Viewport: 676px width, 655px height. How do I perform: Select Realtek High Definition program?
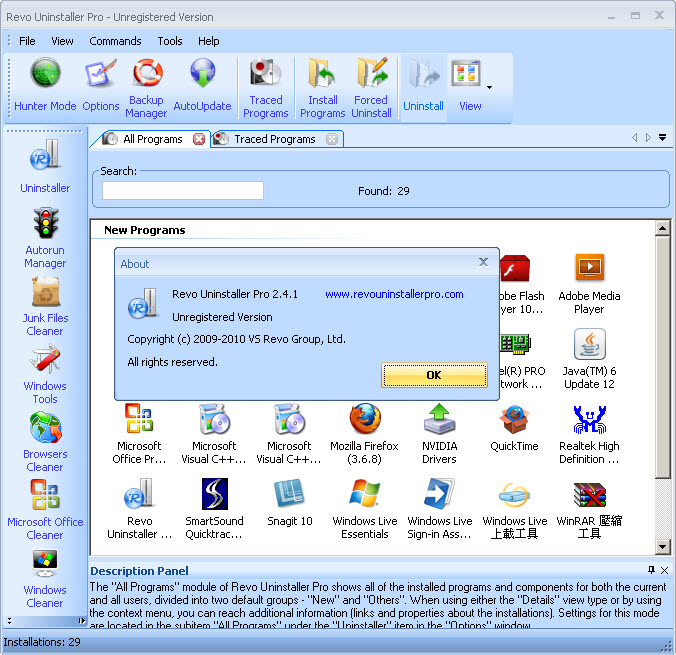pyautogui.click(x=589, y=434)
